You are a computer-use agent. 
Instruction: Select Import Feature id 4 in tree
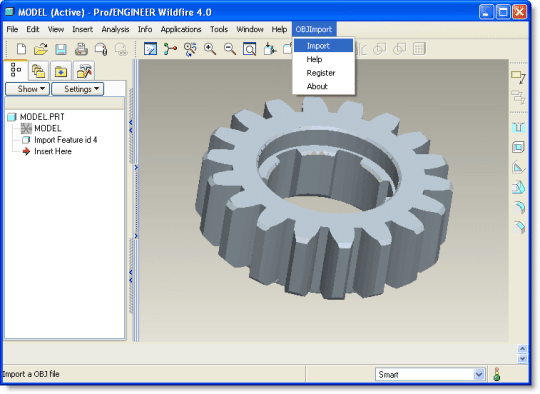click(x=60, y=140)
